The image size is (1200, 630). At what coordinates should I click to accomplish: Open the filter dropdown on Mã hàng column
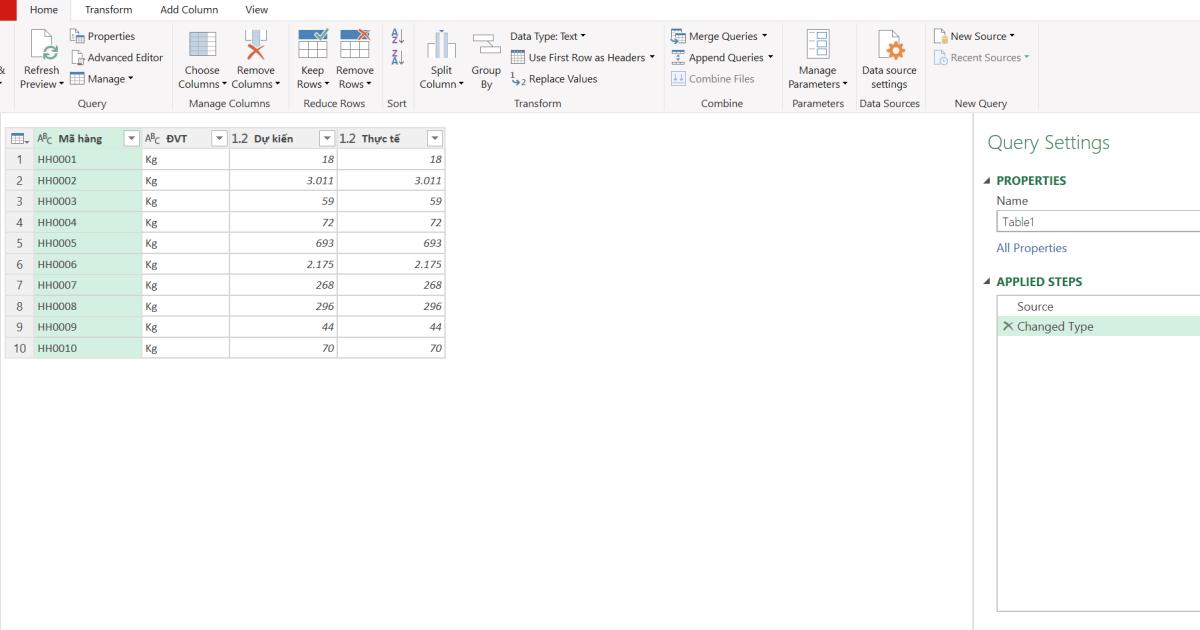point(129,138)
